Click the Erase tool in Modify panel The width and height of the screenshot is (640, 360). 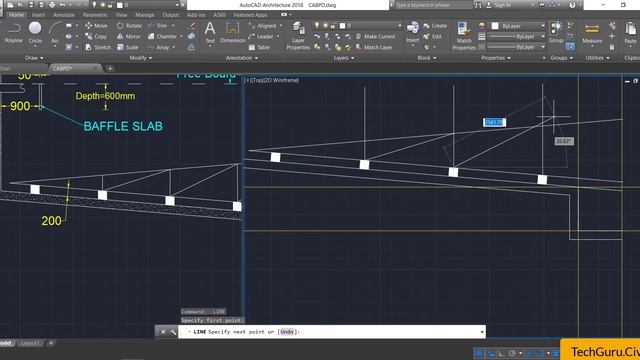(191, 26)
